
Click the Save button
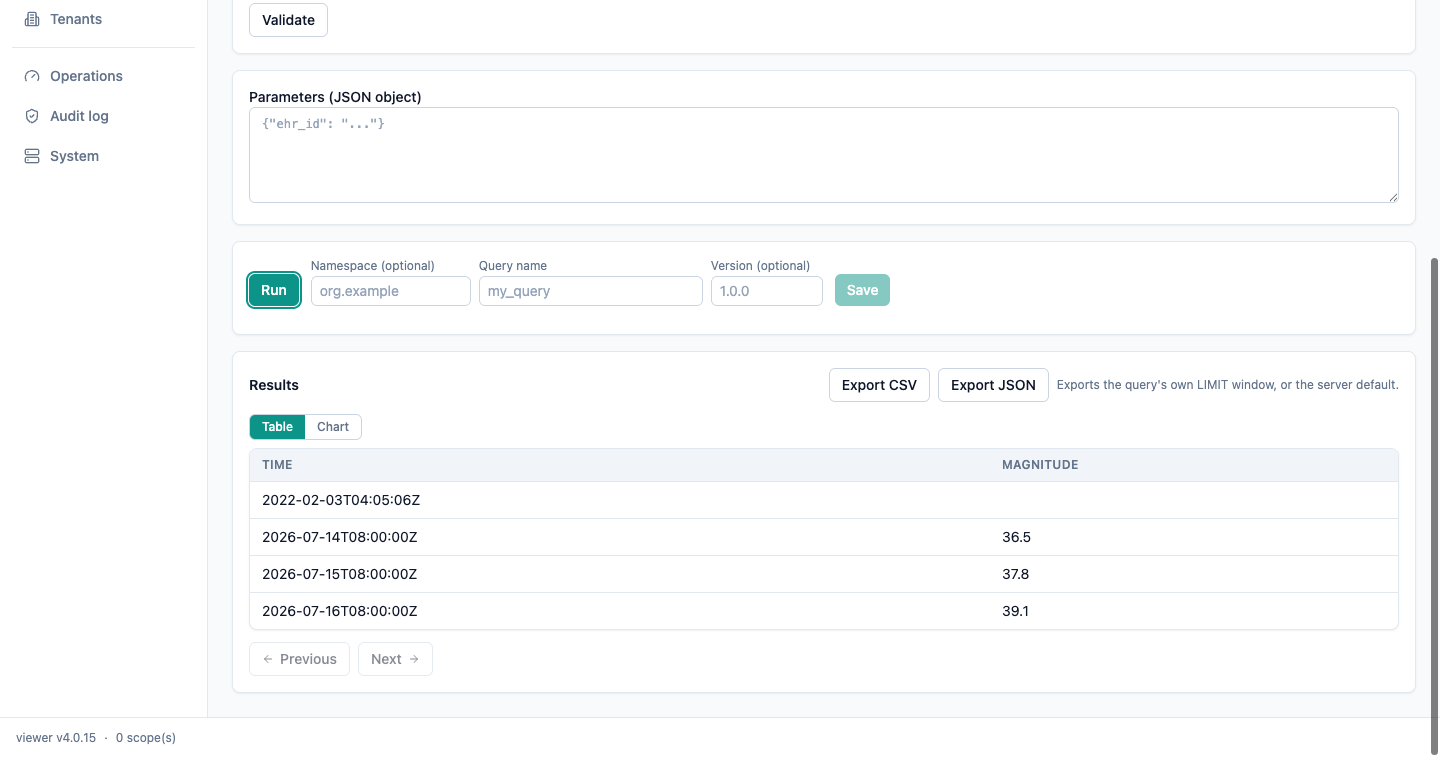[x=862, y=290]
